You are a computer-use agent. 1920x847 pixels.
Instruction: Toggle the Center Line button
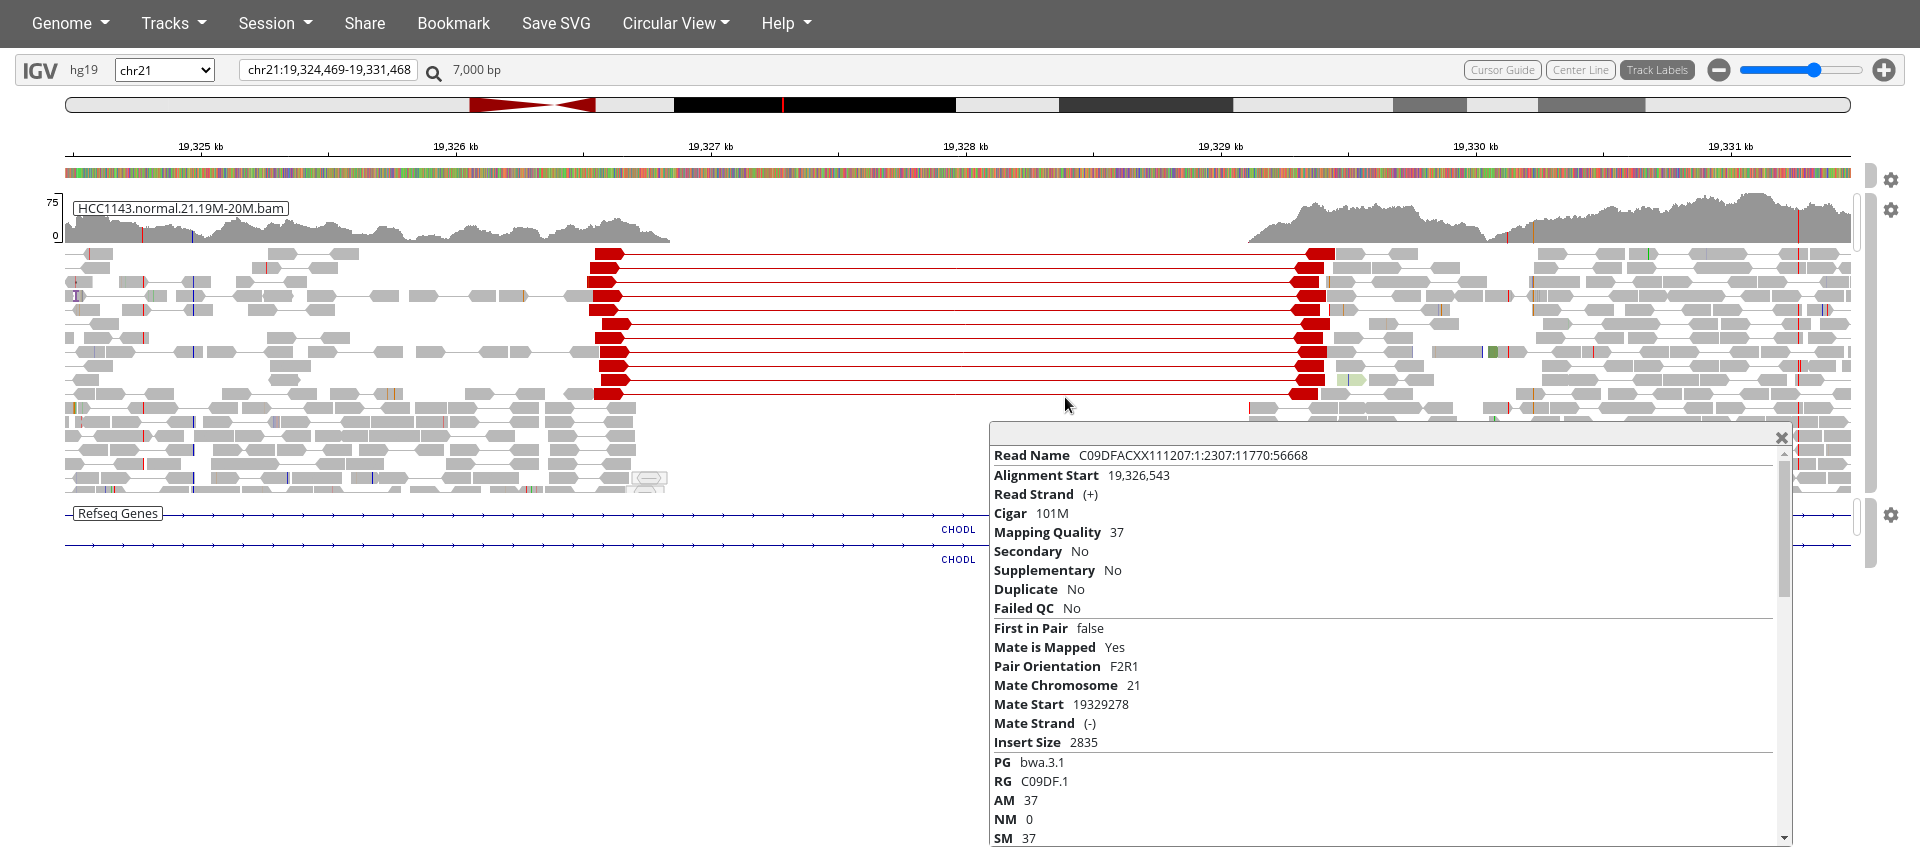(1580, 70)
